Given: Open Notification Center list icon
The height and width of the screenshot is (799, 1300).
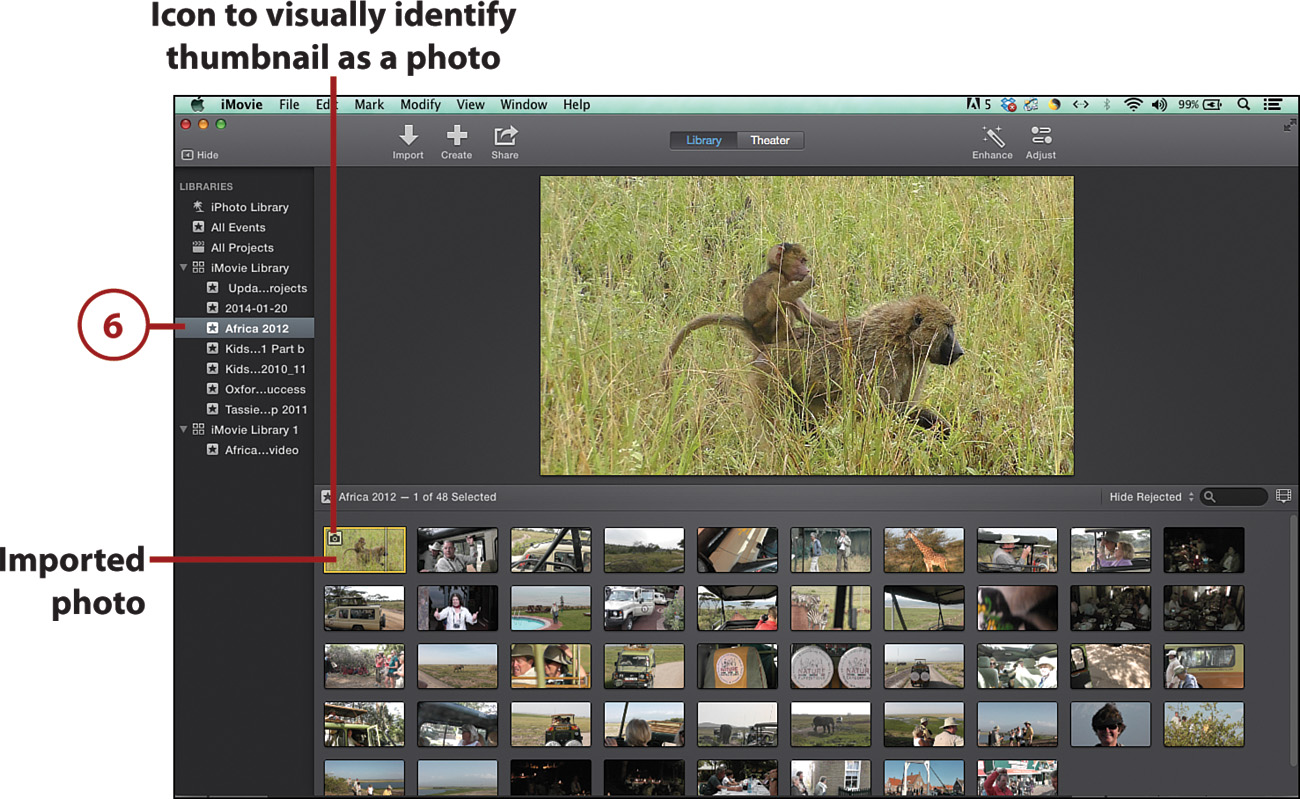Looking at the screenshot, I should [x=1273, y=104].
